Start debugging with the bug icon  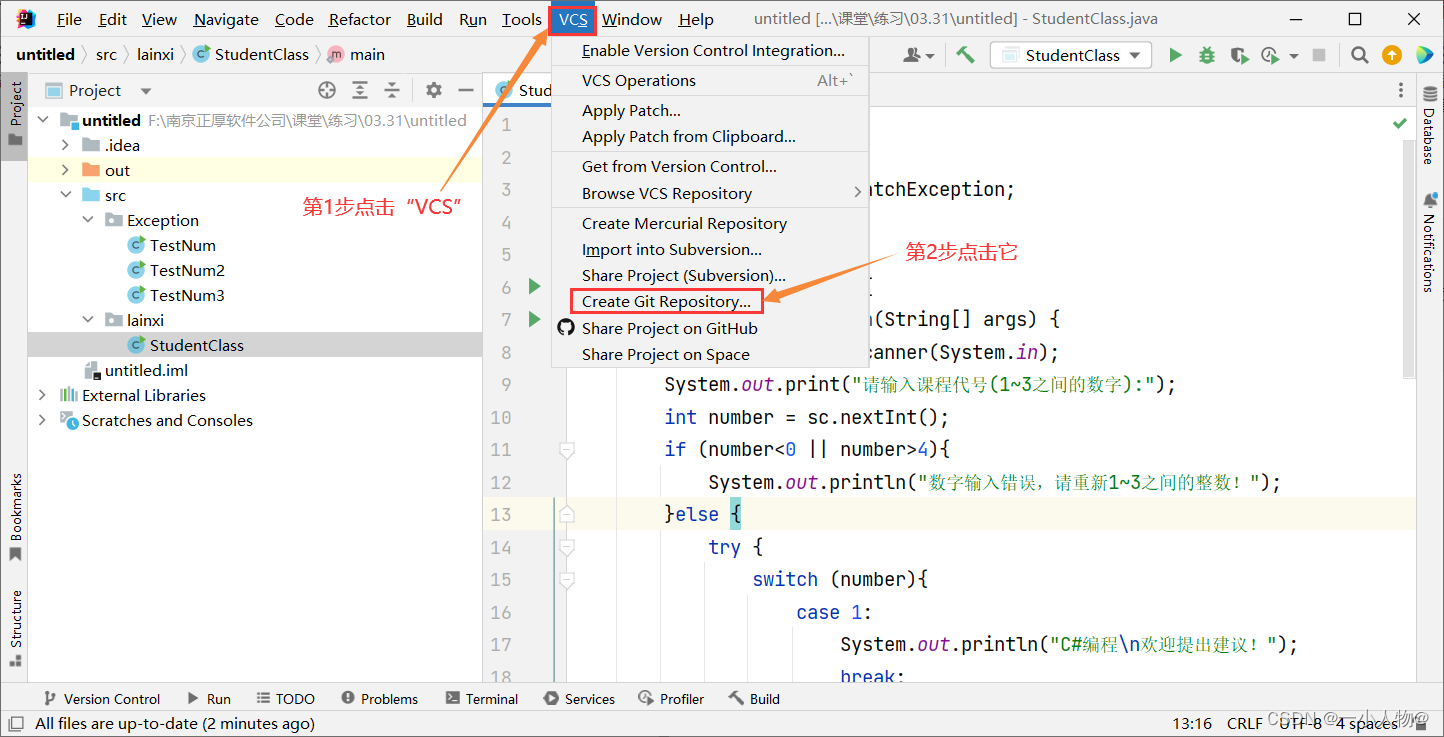(1207, 55)
